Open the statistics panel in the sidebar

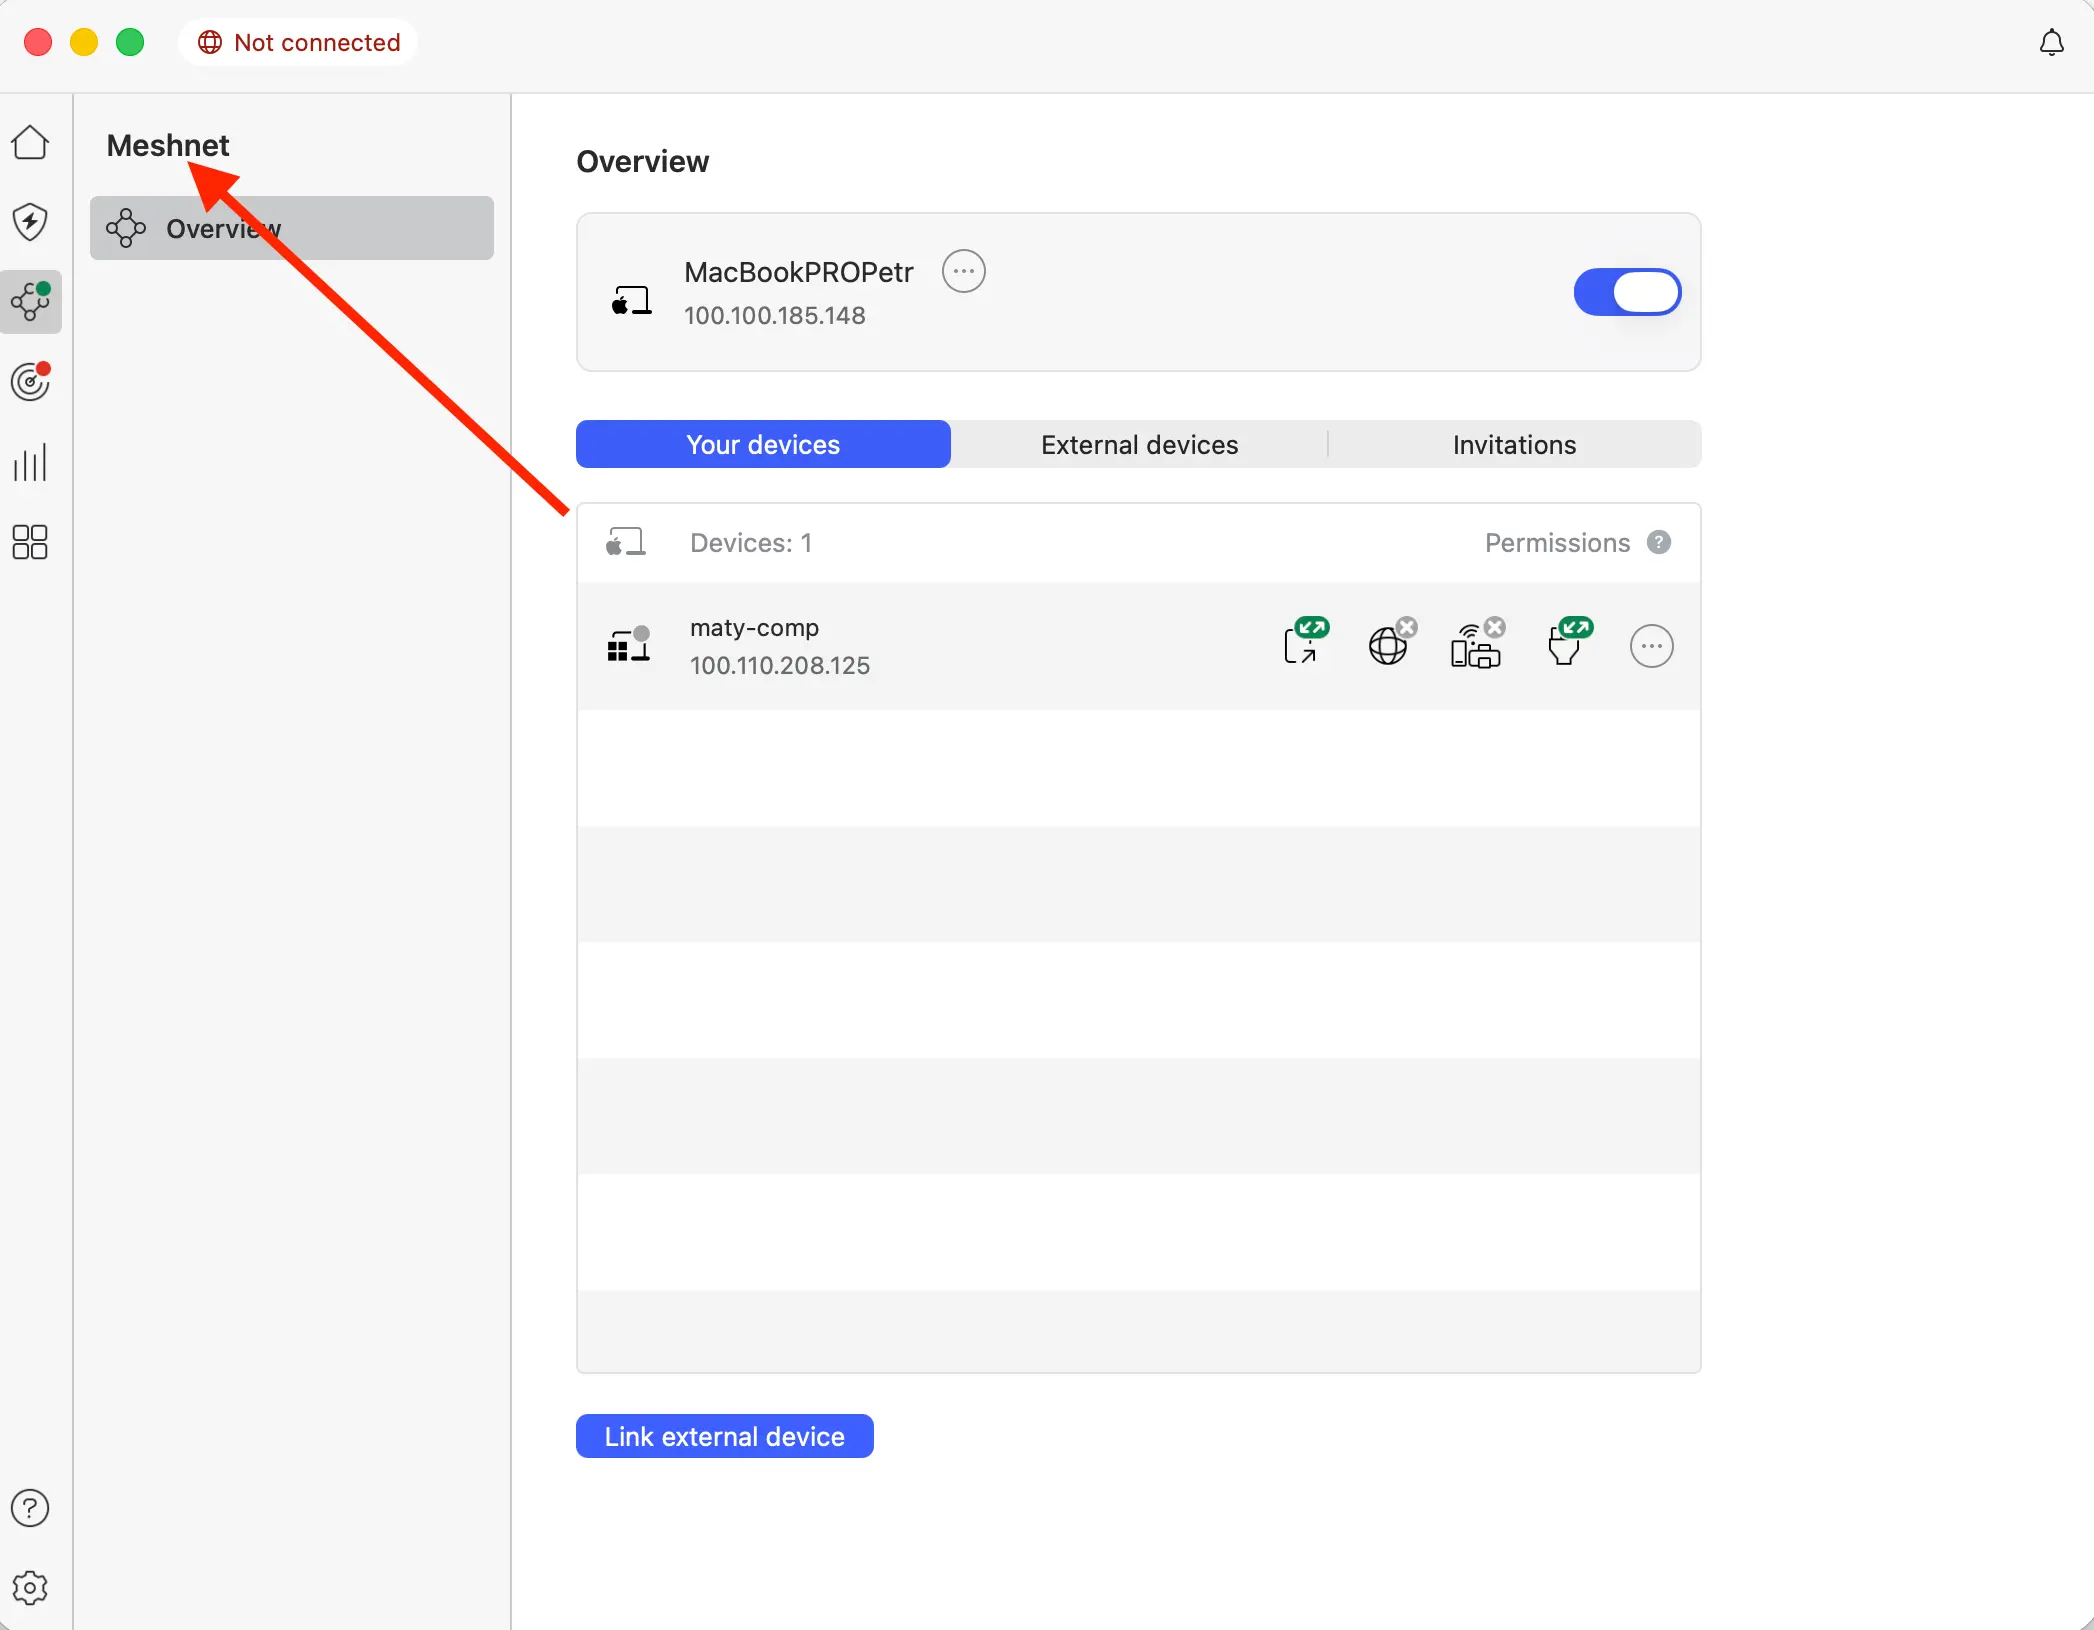pos(31,462)
